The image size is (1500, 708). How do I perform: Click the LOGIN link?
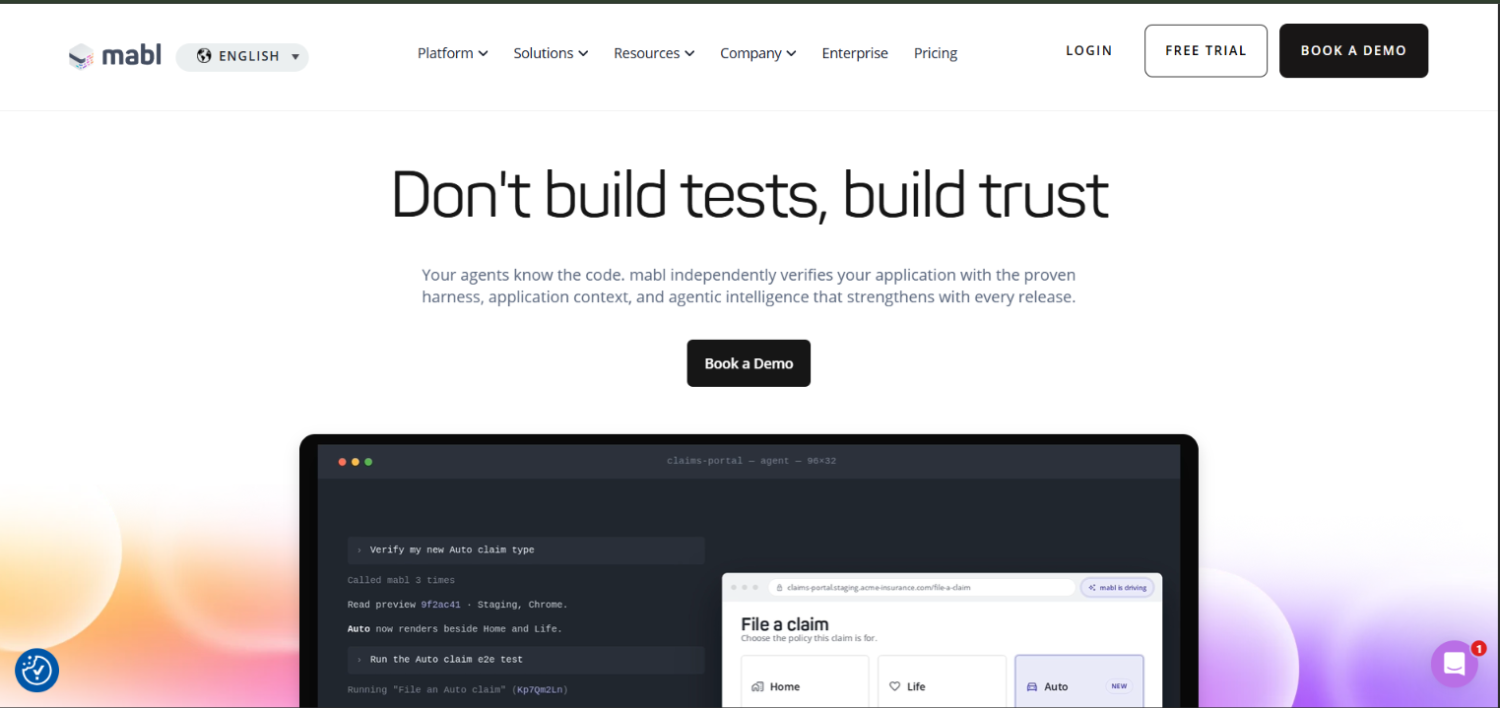(x=1089, y=51)
